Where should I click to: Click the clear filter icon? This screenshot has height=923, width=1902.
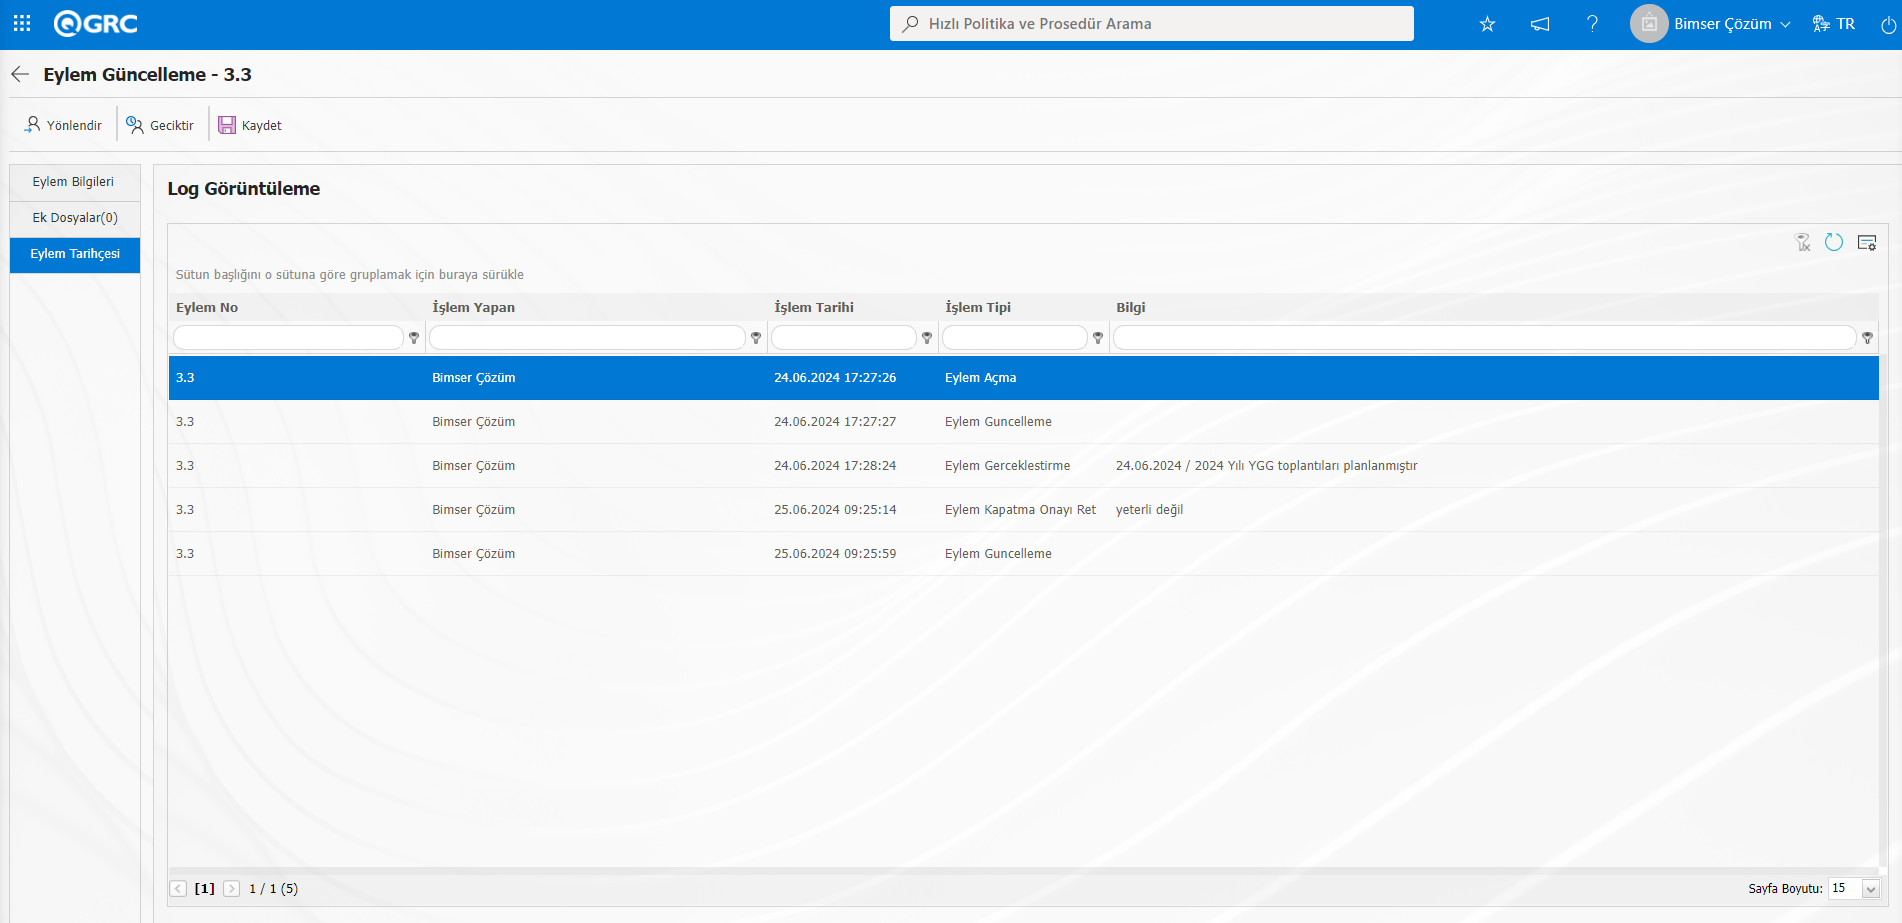[1803, 242]
